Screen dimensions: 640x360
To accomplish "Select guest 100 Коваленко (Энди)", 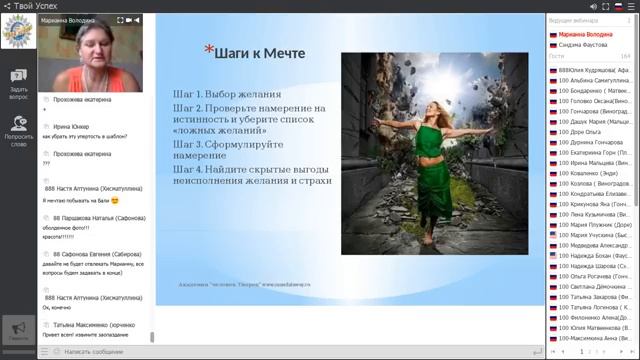I will (x=589, y=173).
